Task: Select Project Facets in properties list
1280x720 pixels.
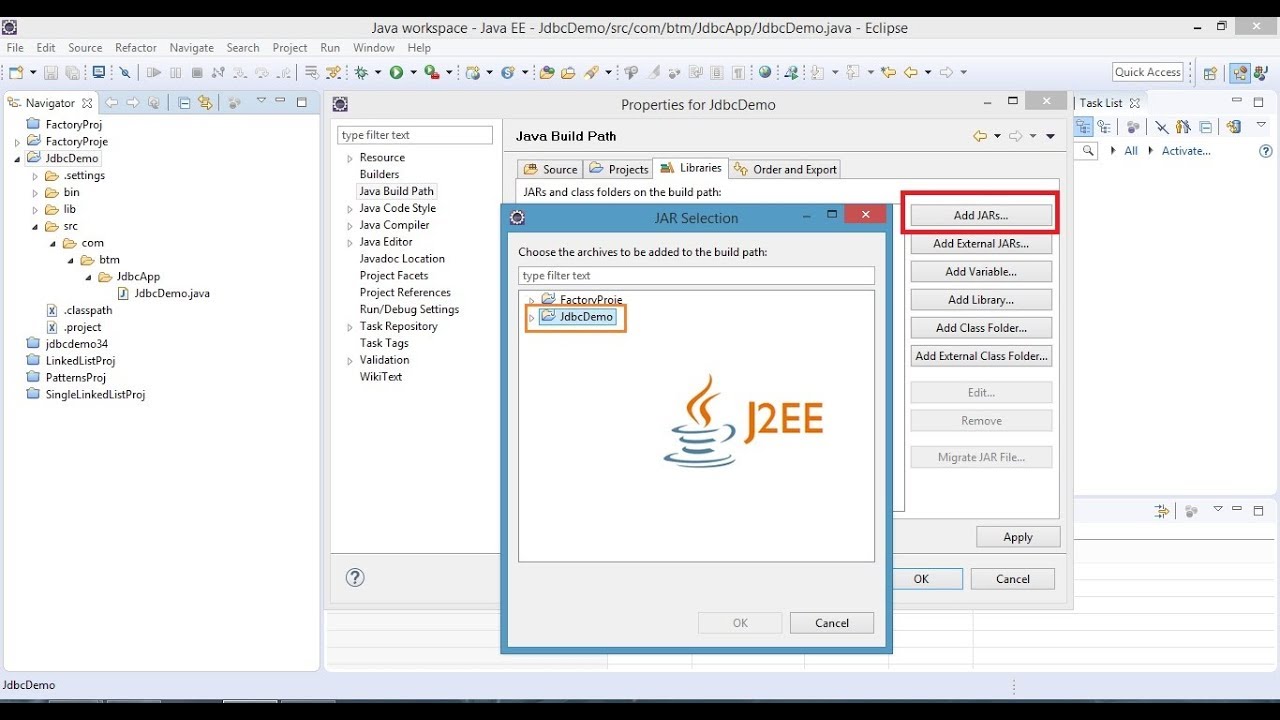Action: pos(394,276)
